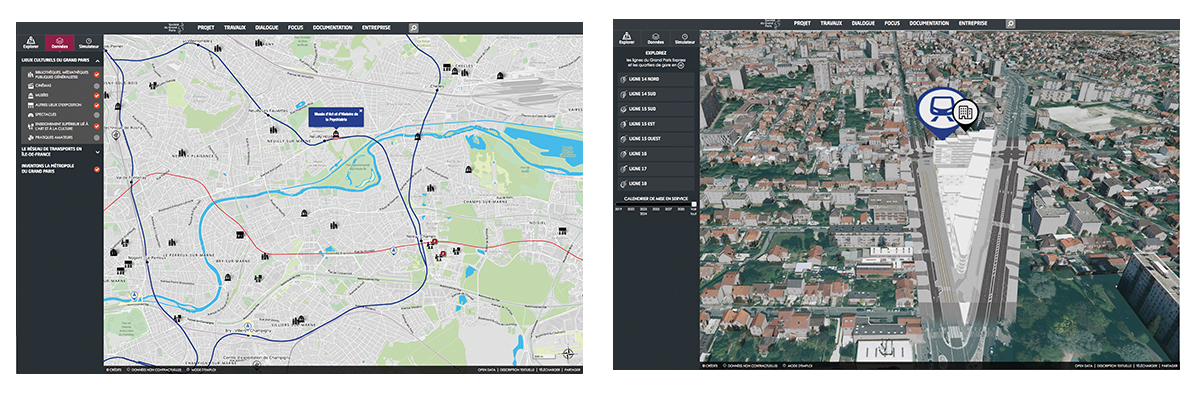Screen dimensions: 1200x396
Task: Uncheck the Bibliothèques, médiathèques layer
Action: 97,75
